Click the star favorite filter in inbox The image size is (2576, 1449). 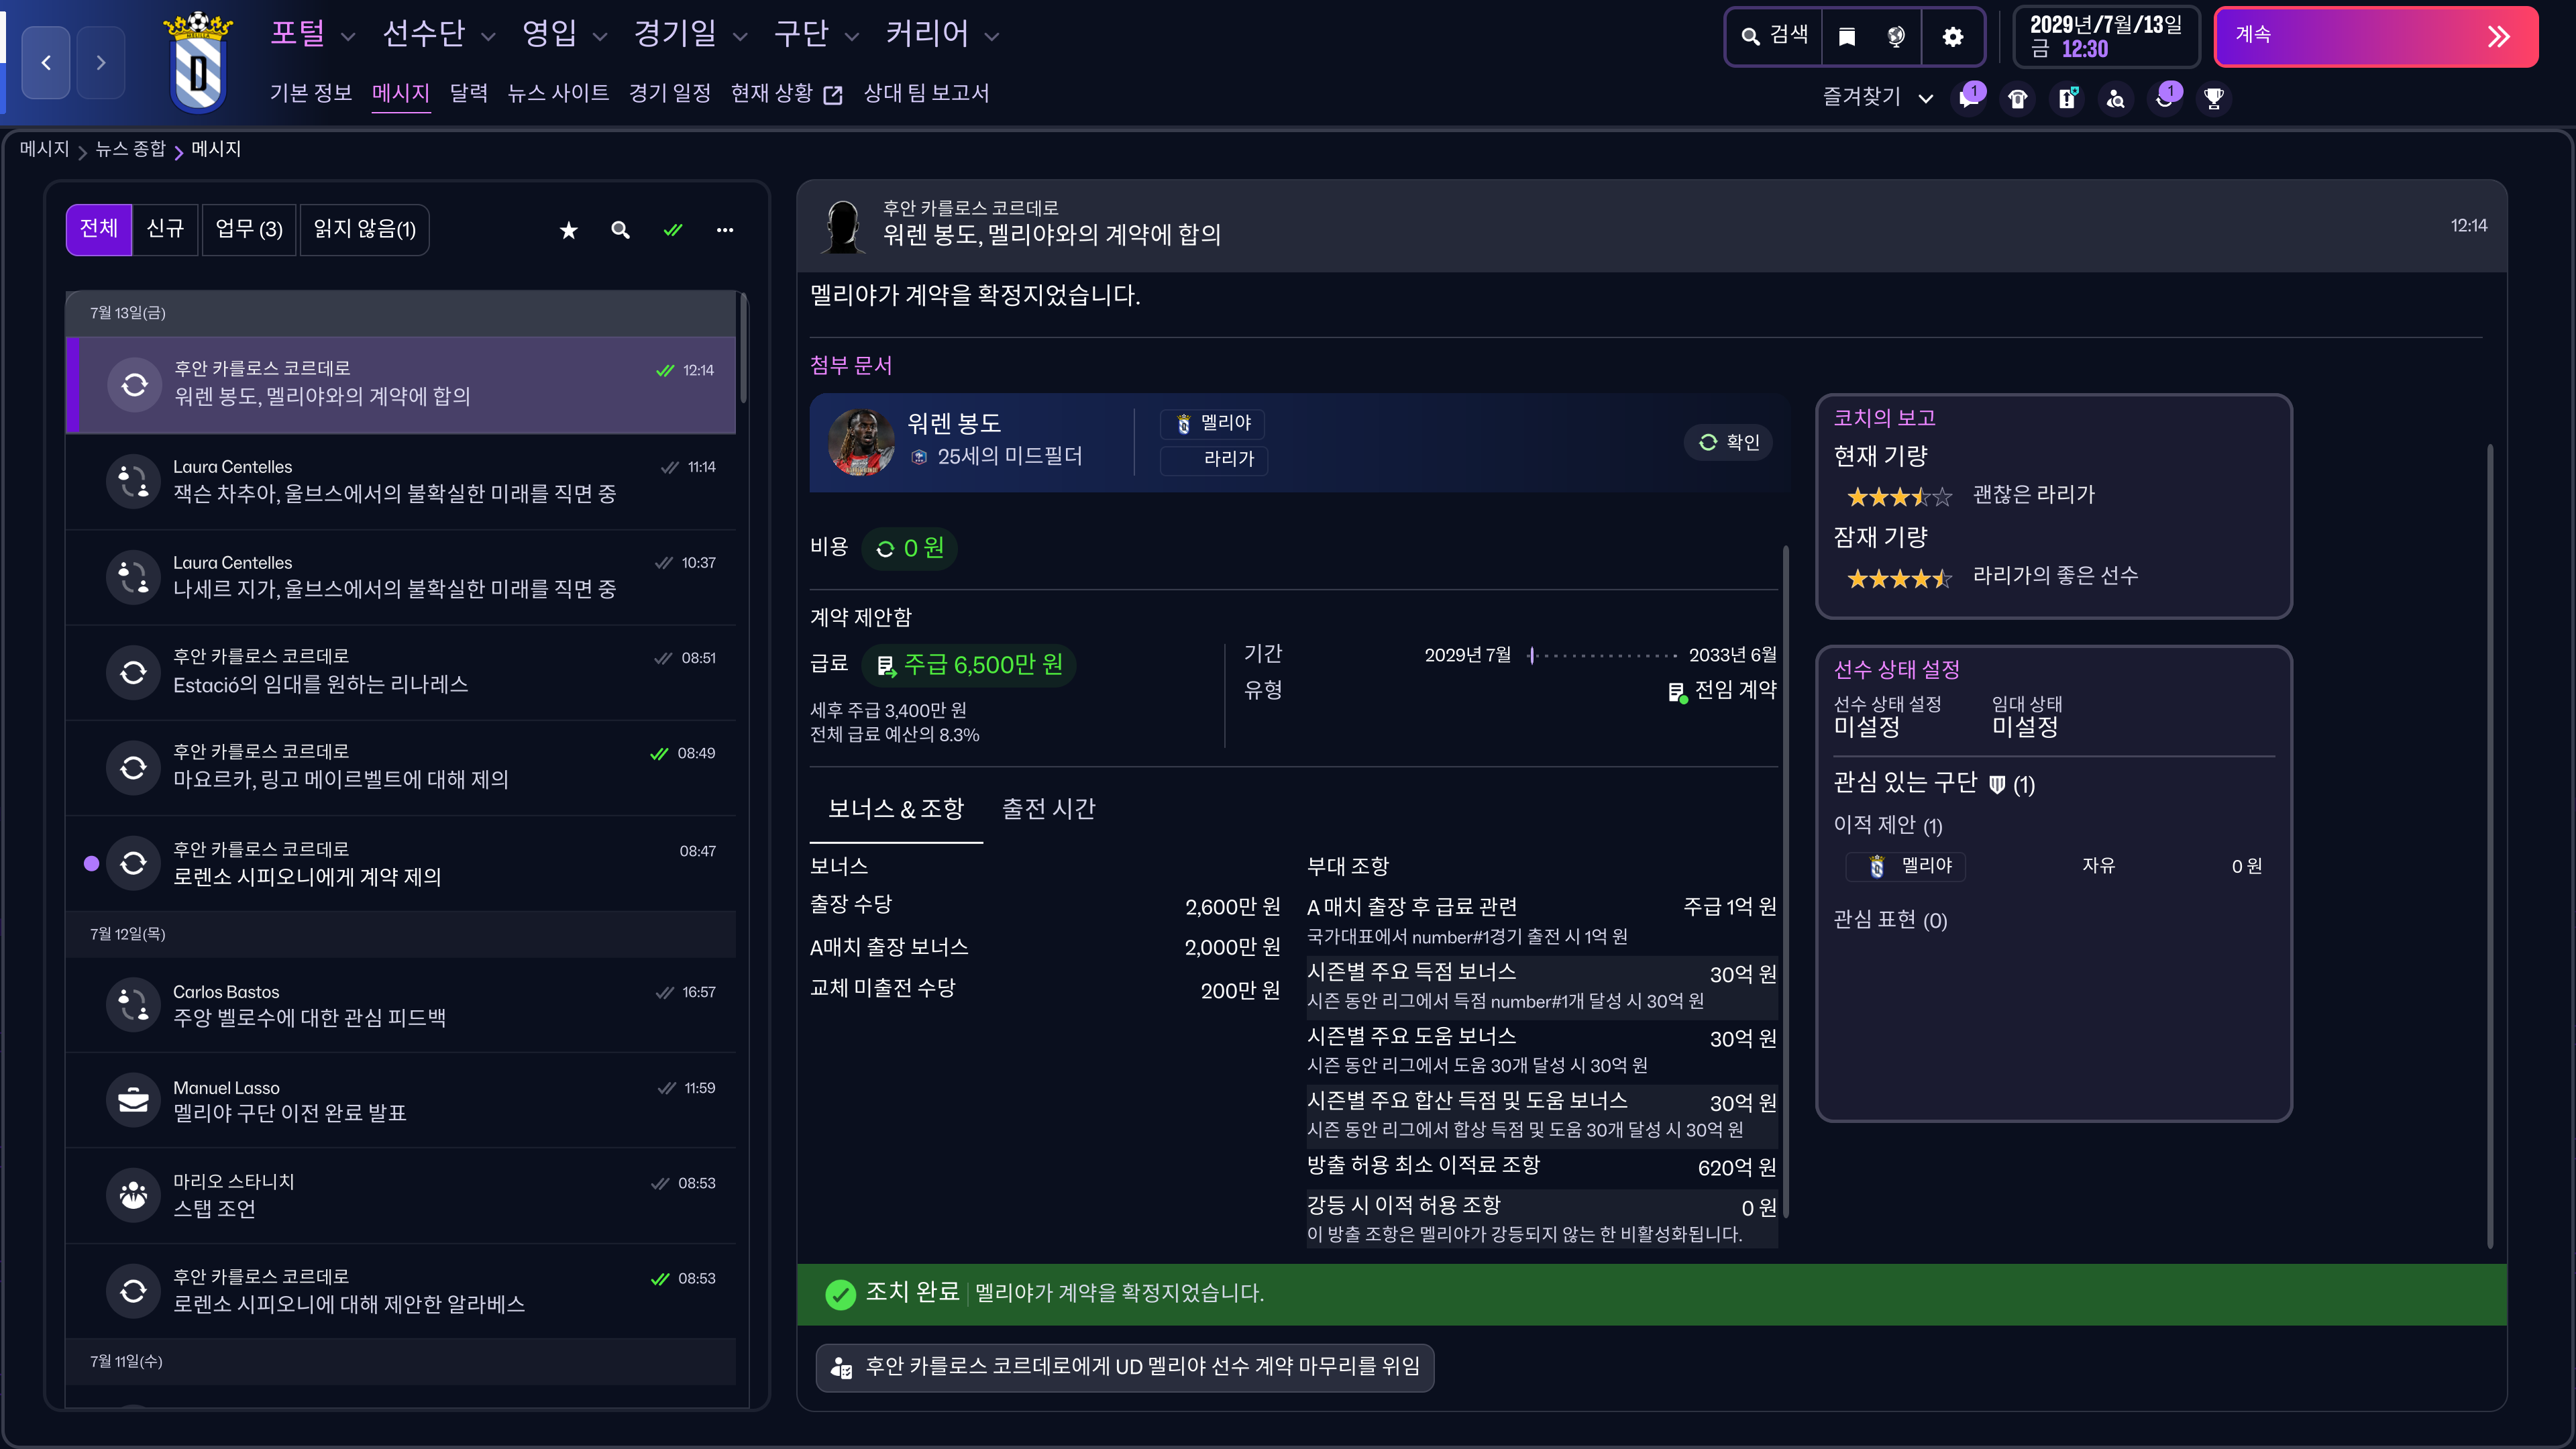tap(568, 230)
